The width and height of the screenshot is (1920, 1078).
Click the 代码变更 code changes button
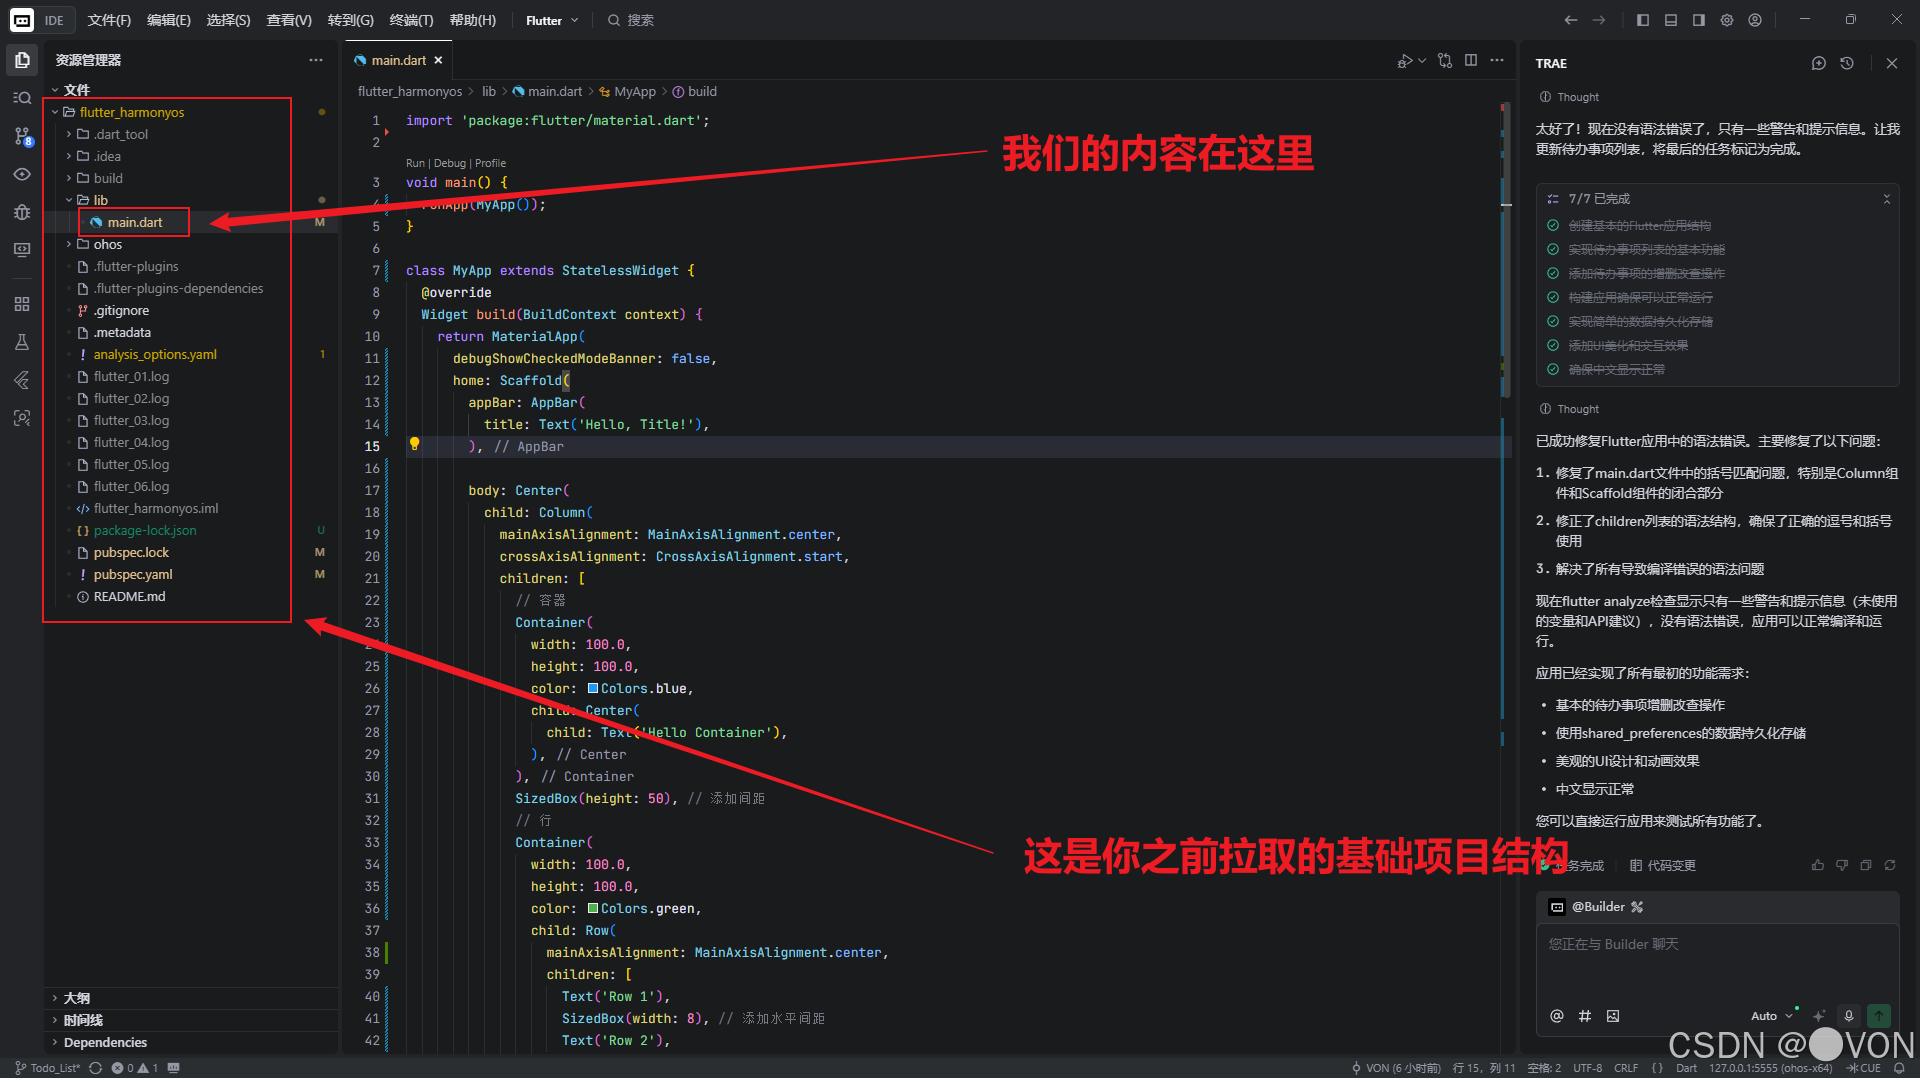[x=1662, y=865]
